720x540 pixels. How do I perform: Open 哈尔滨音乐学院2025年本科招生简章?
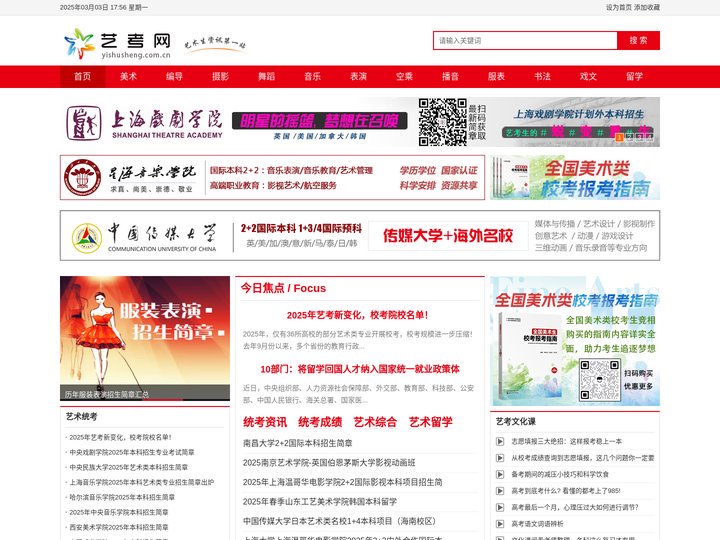[x=122, y=497]
